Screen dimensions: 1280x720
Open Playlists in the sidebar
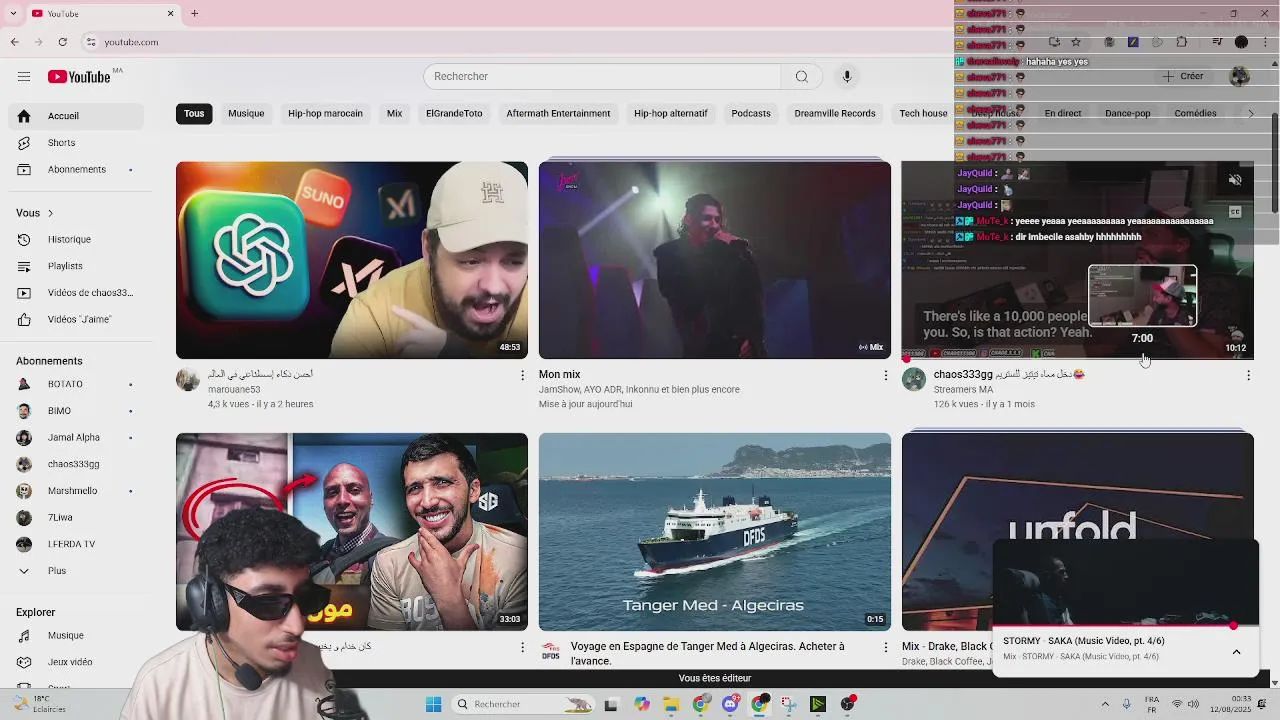[75, 266]
